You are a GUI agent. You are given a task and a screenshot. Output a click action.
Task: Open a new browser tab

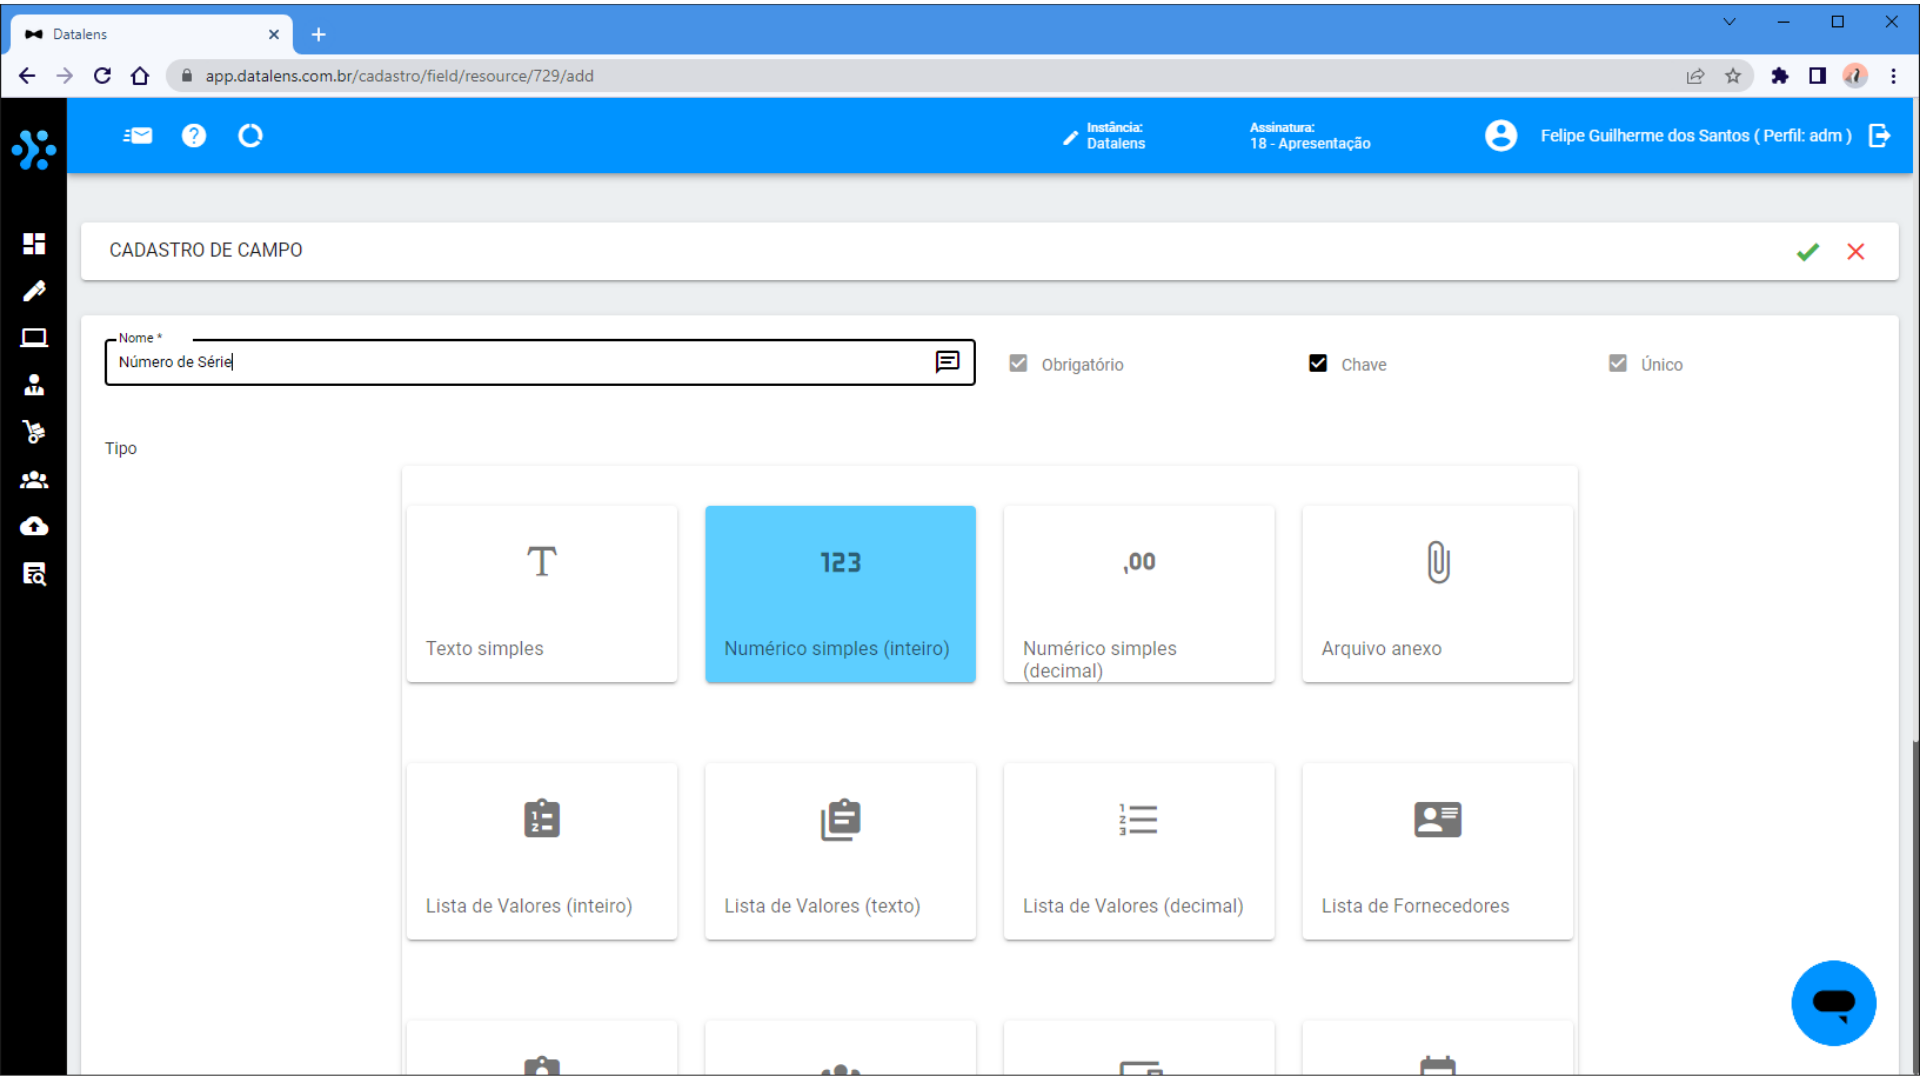coord(318,34)
